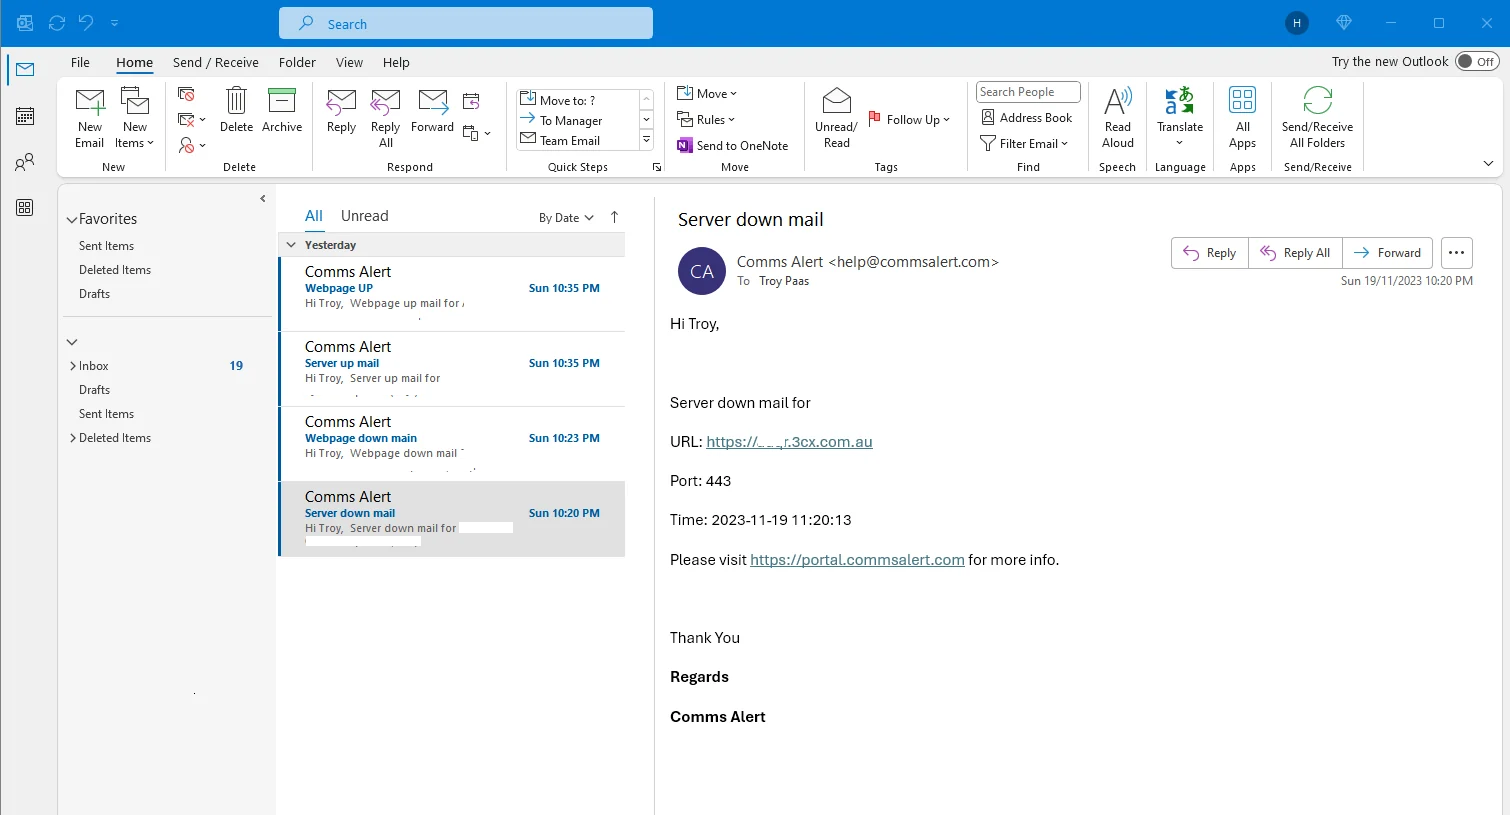The width and height of the screenshot is (1510, 815).
Task: Select Drafts under Favorites
Action: coord(94,294)
